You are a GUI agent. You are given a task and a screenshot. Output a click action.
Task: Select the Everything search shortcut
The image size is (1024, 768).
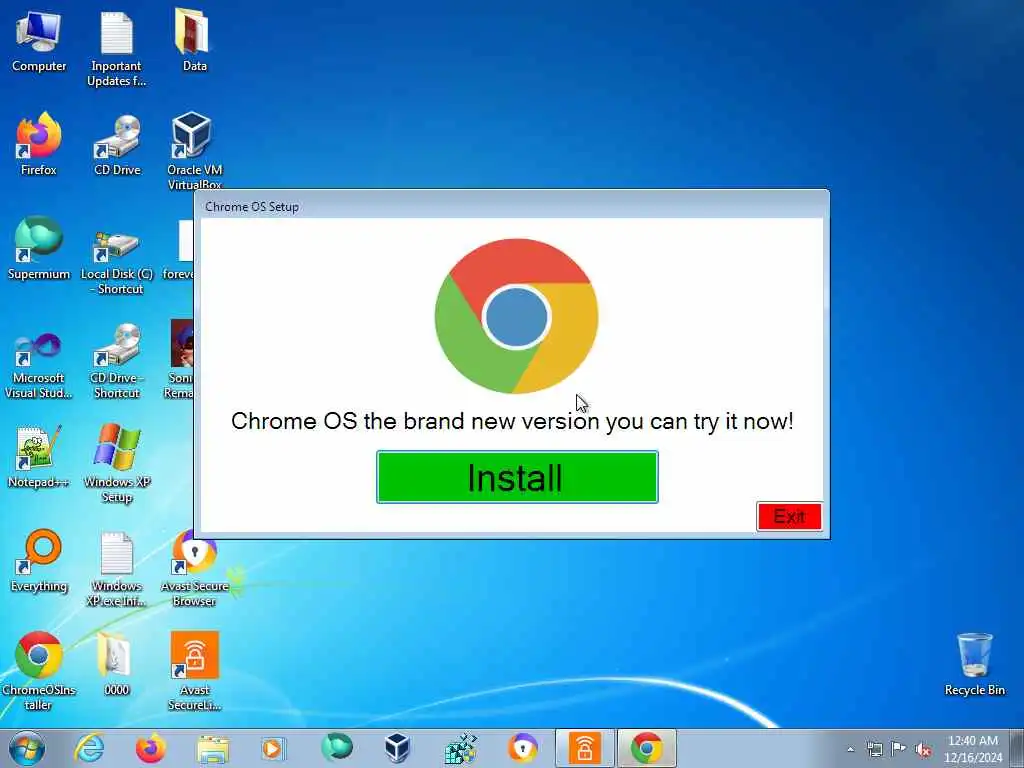39,560
